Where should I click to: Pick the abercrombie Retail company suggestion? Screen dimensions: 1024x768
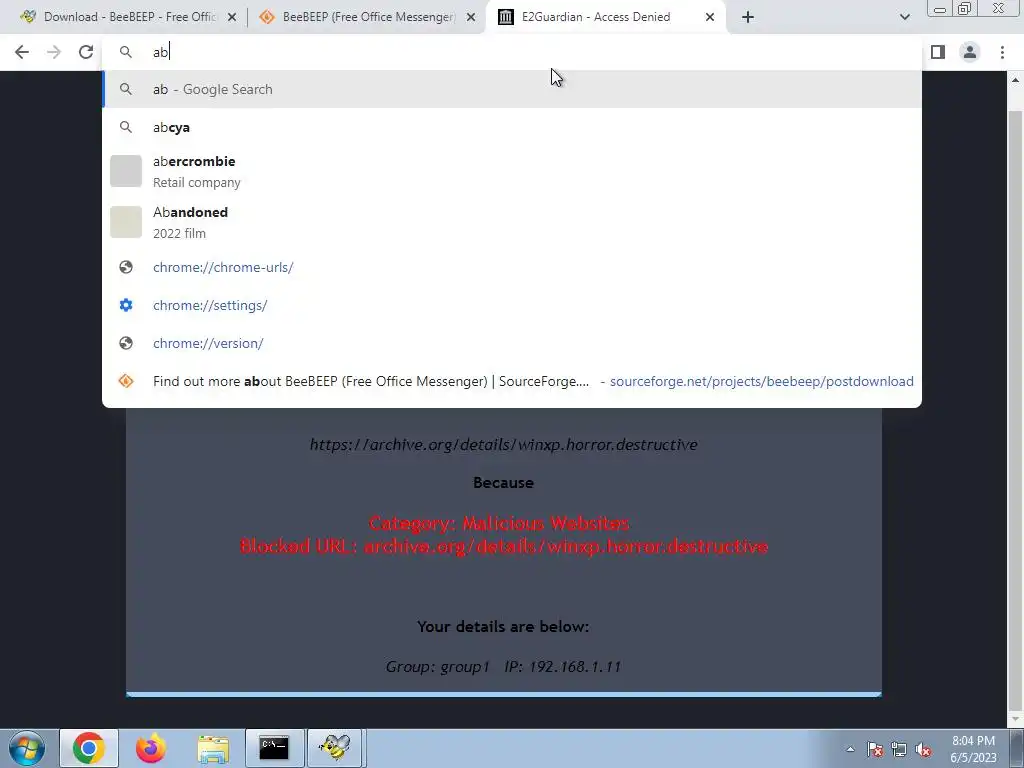click(512, 171)
